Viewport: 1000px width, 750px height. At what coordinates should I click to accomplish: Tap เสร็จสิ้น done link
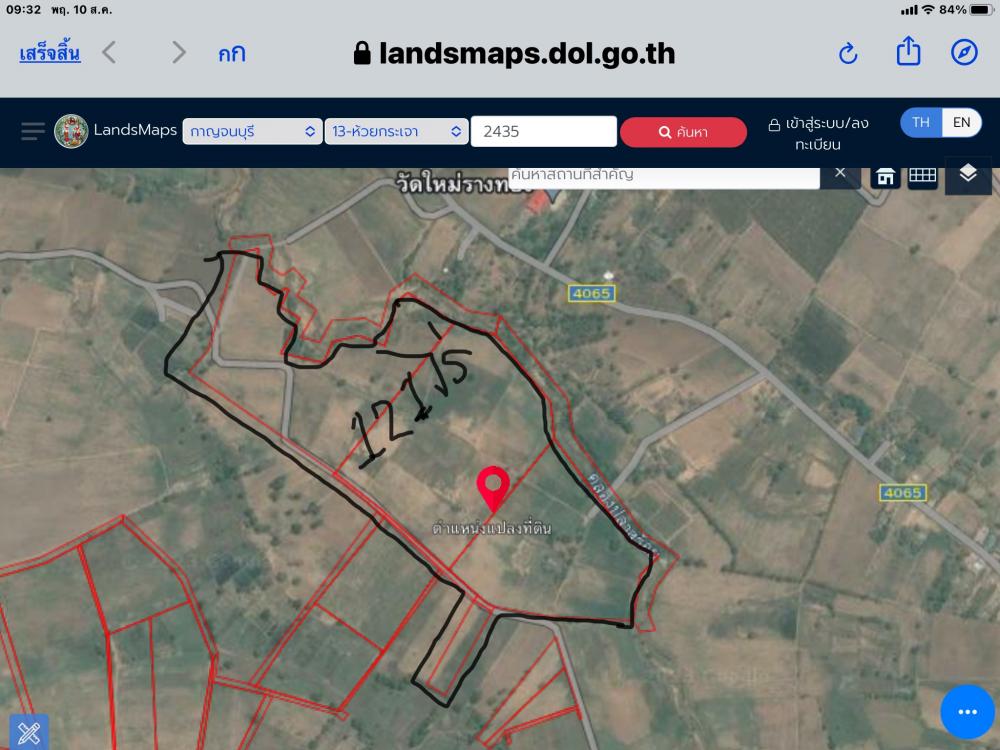pos(50,54)
